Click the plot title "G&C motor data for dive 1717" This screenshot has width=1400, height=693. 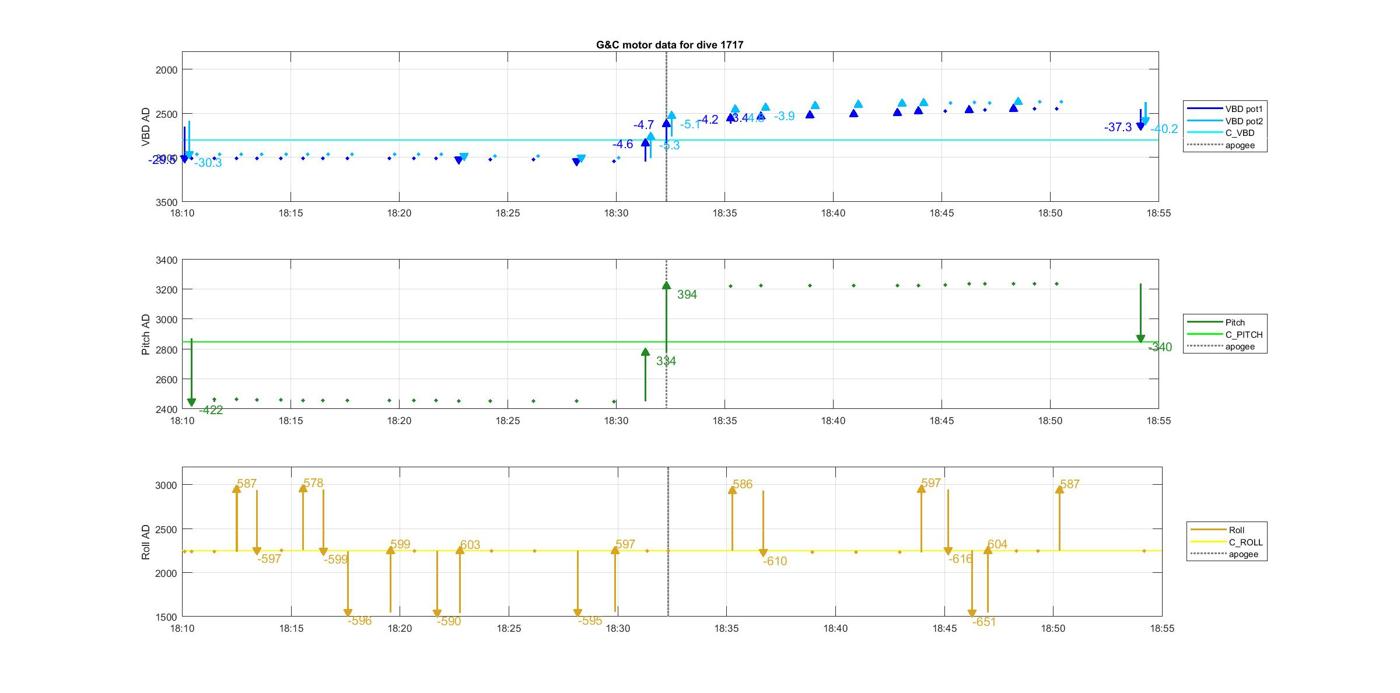(669, 45)
